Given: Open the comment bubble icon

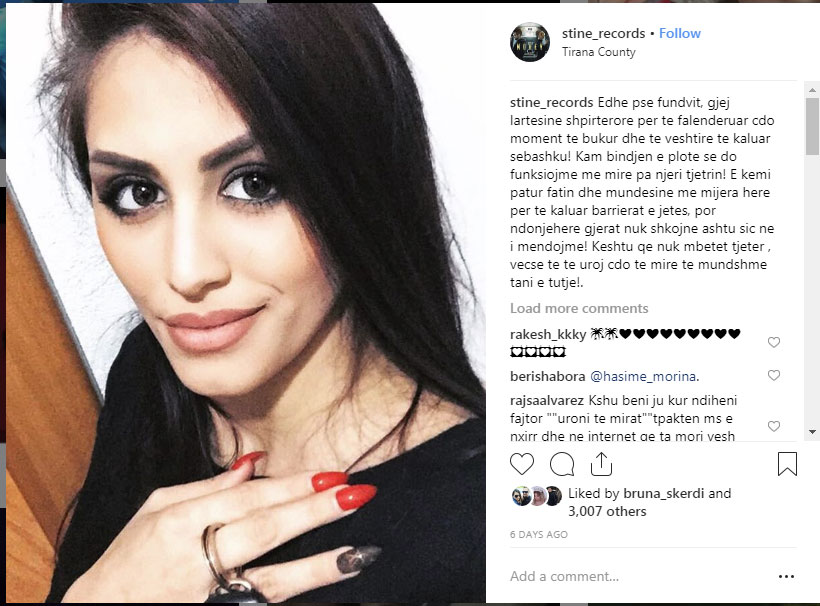Looking at the screenshot, I should point(562,464).
